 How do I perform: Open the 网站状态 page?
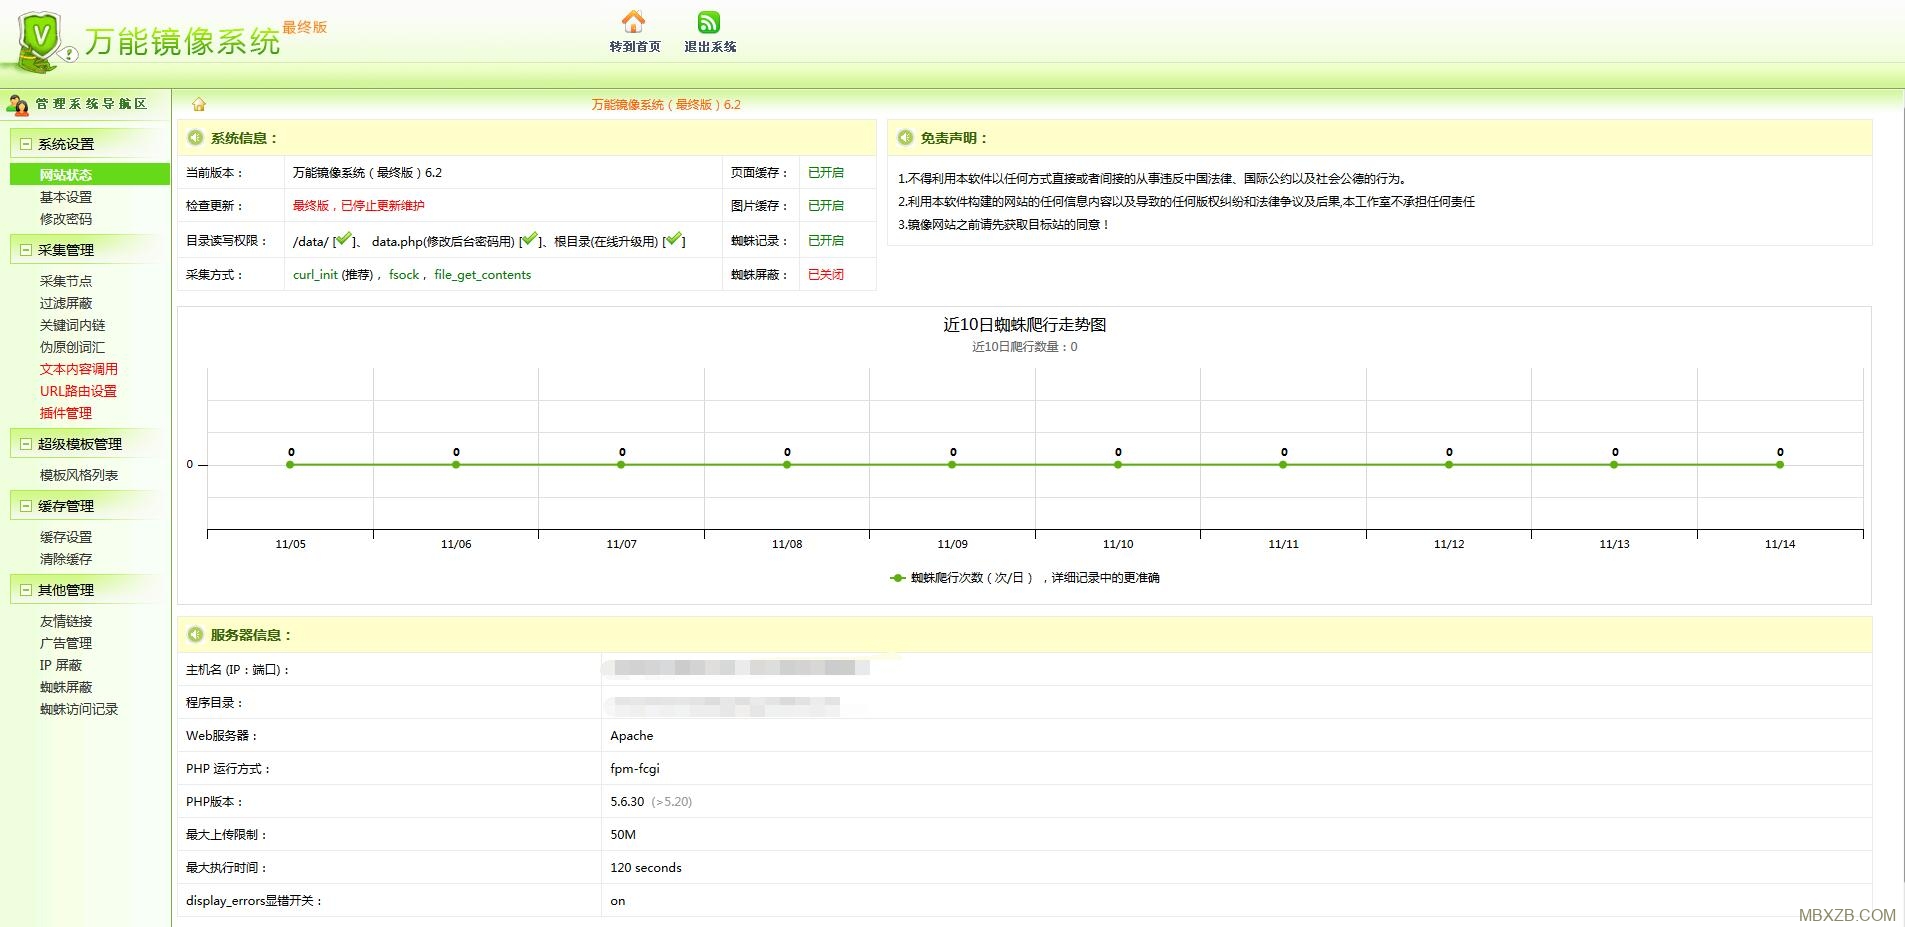pyautogui.click(x=65, y=173)
